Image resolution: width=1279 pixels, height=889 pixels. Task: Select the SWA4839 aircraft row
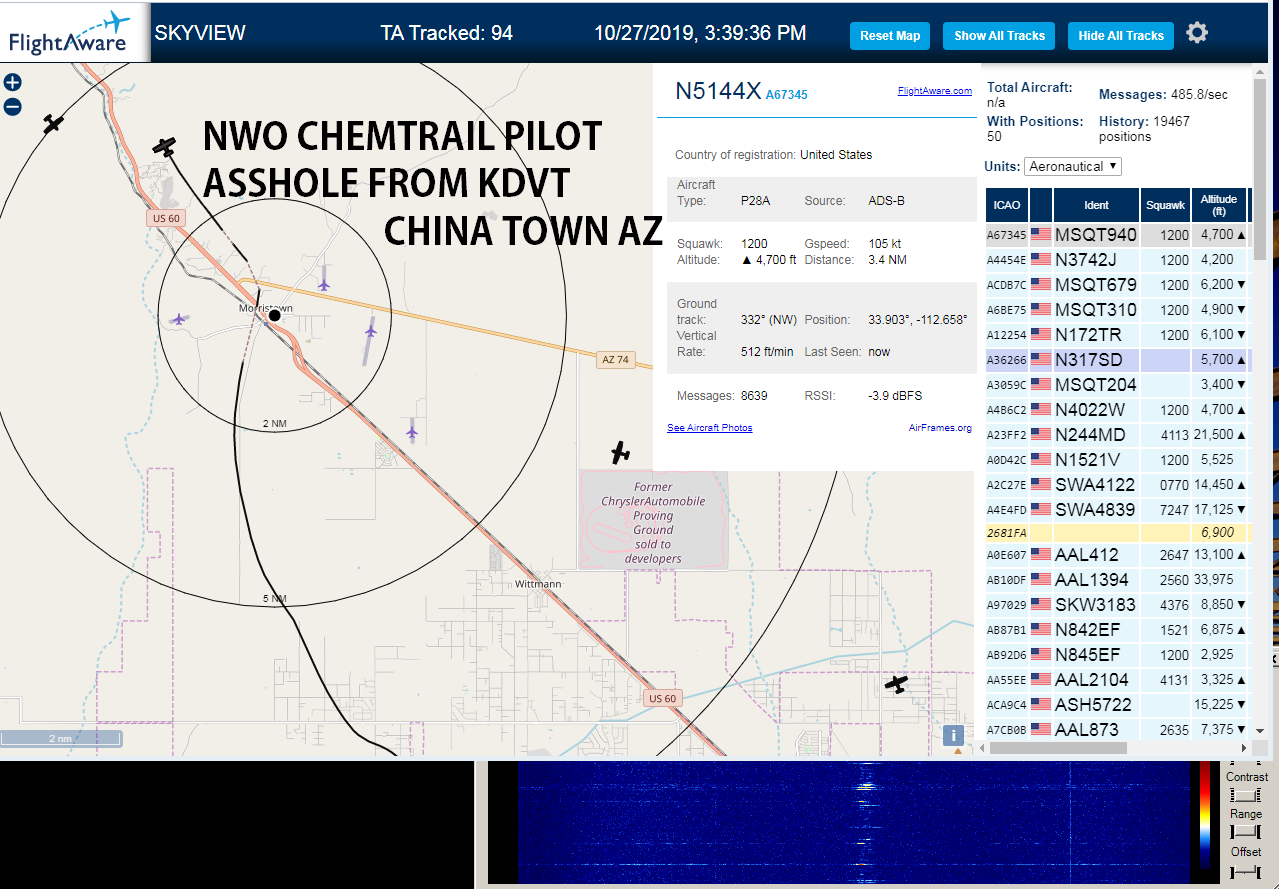point(1117,509)
